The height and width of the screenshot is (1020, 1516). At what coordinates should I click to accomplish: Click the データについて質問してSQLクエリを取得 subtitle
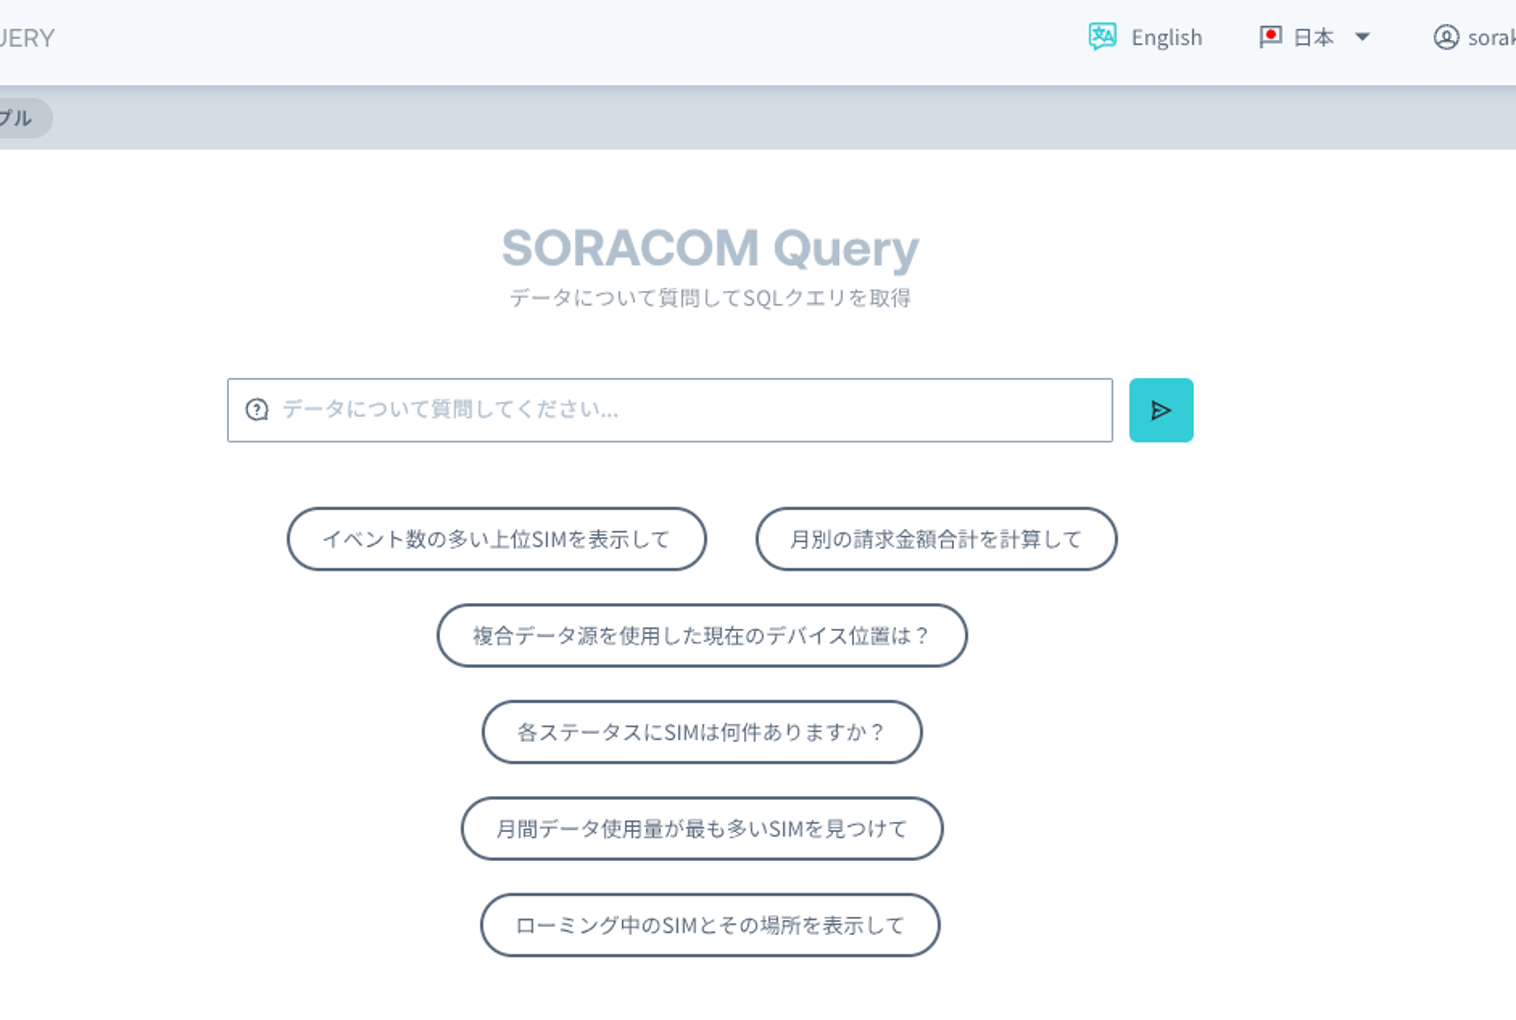click(x=710, y=298)
